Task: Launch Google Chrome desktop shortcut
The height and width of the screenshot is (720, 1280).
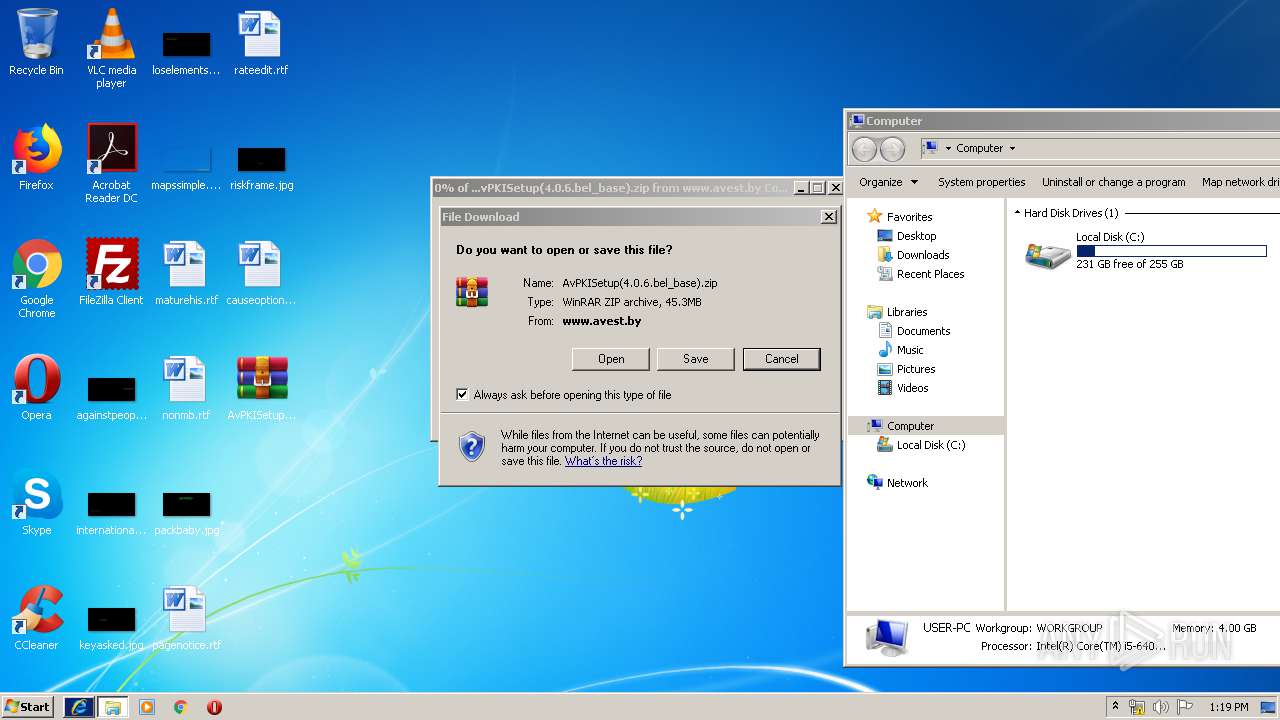Action: [x=36, y=278]
